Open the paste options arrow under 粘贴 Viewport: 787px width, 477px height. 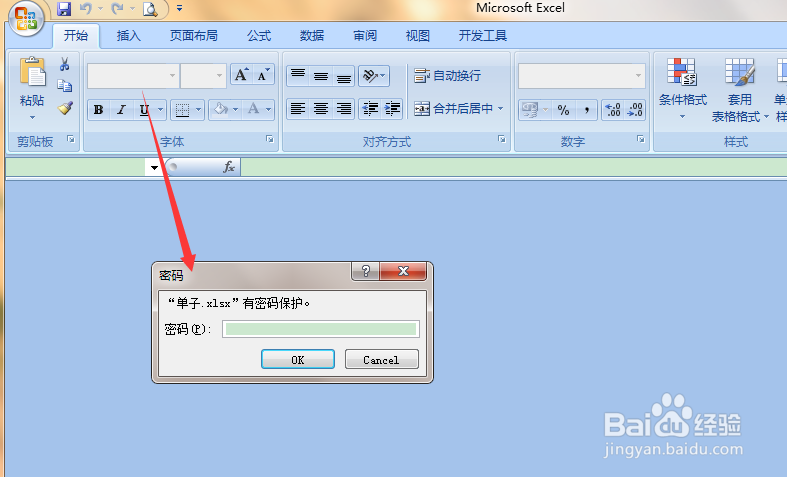point(32,118)
